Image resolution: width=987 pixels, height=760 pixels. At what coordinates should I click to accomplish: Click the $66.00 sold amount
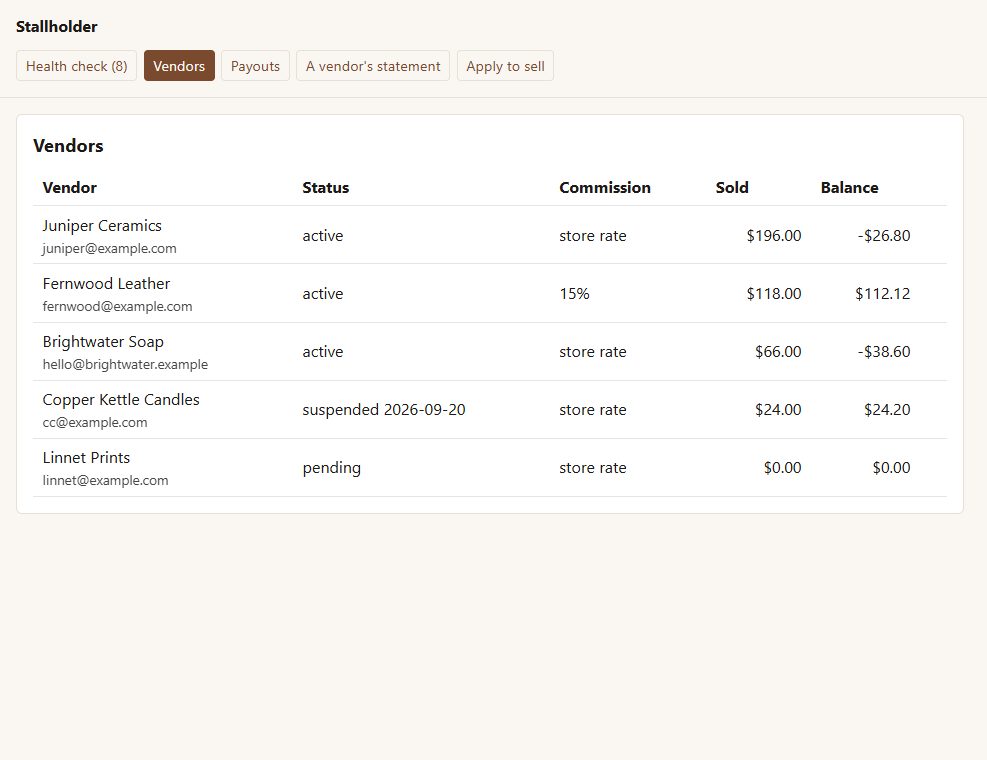(778, 351)
